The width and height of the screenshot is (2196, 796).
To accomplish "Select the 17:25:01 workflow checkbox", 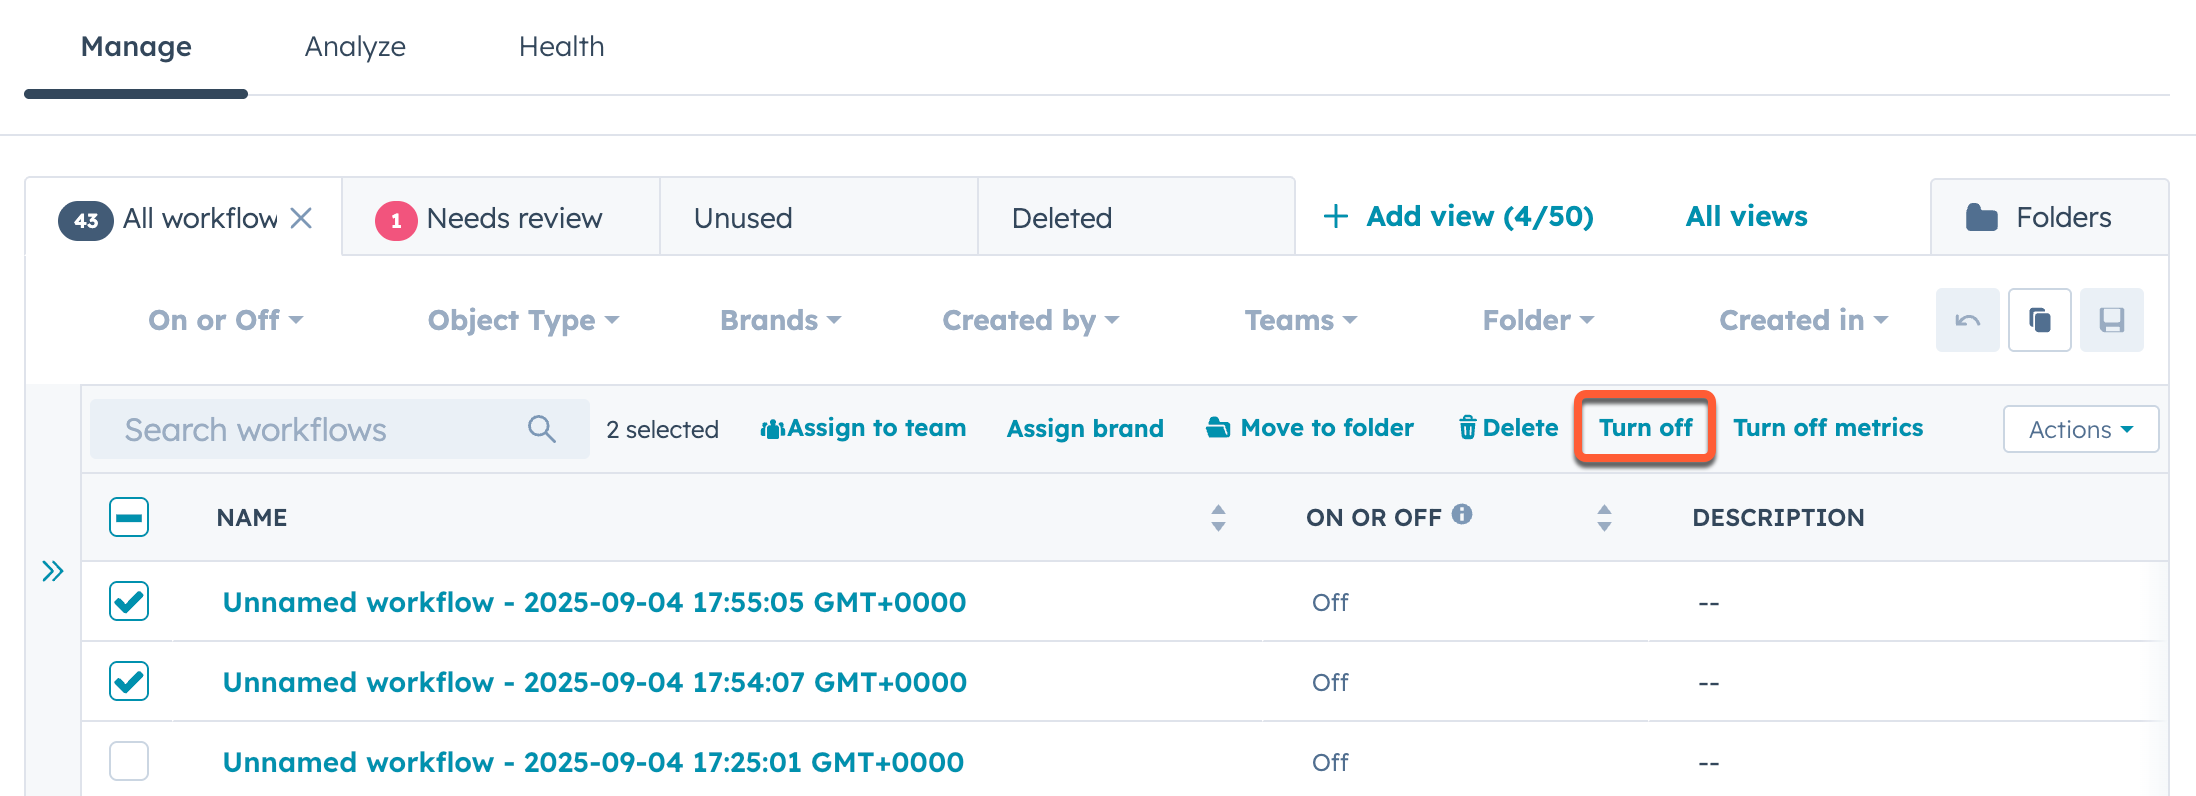I will pyautogui.click(x=129, y=761).
